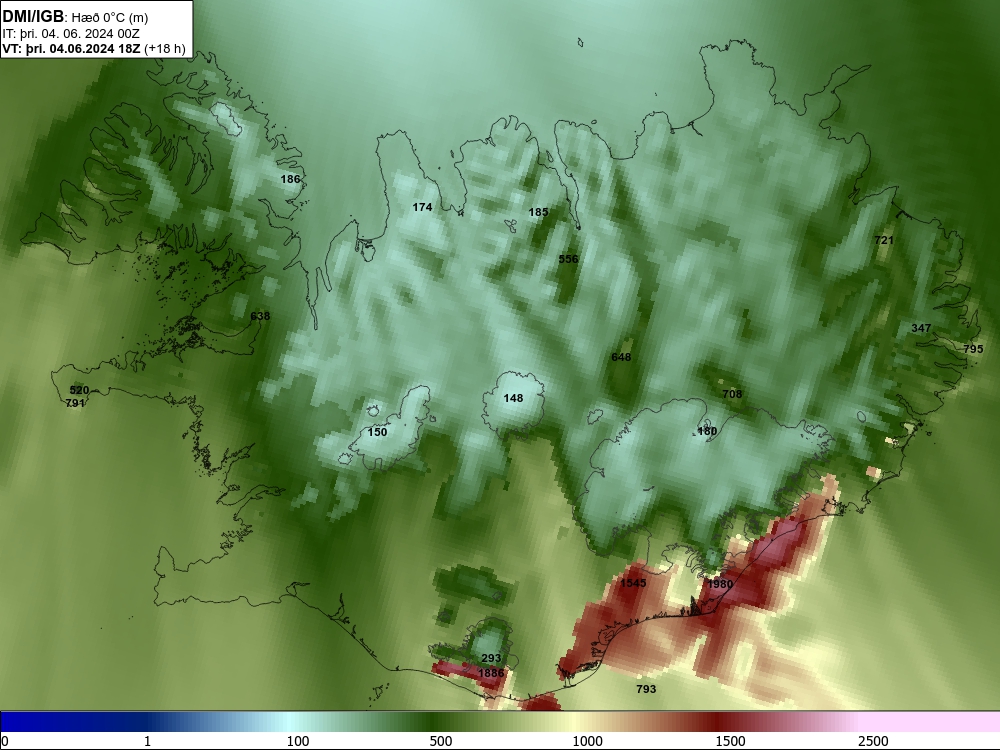This screenshot has width=1000, height=750.
Task: Click the map value 708
Action: [732, 394]
